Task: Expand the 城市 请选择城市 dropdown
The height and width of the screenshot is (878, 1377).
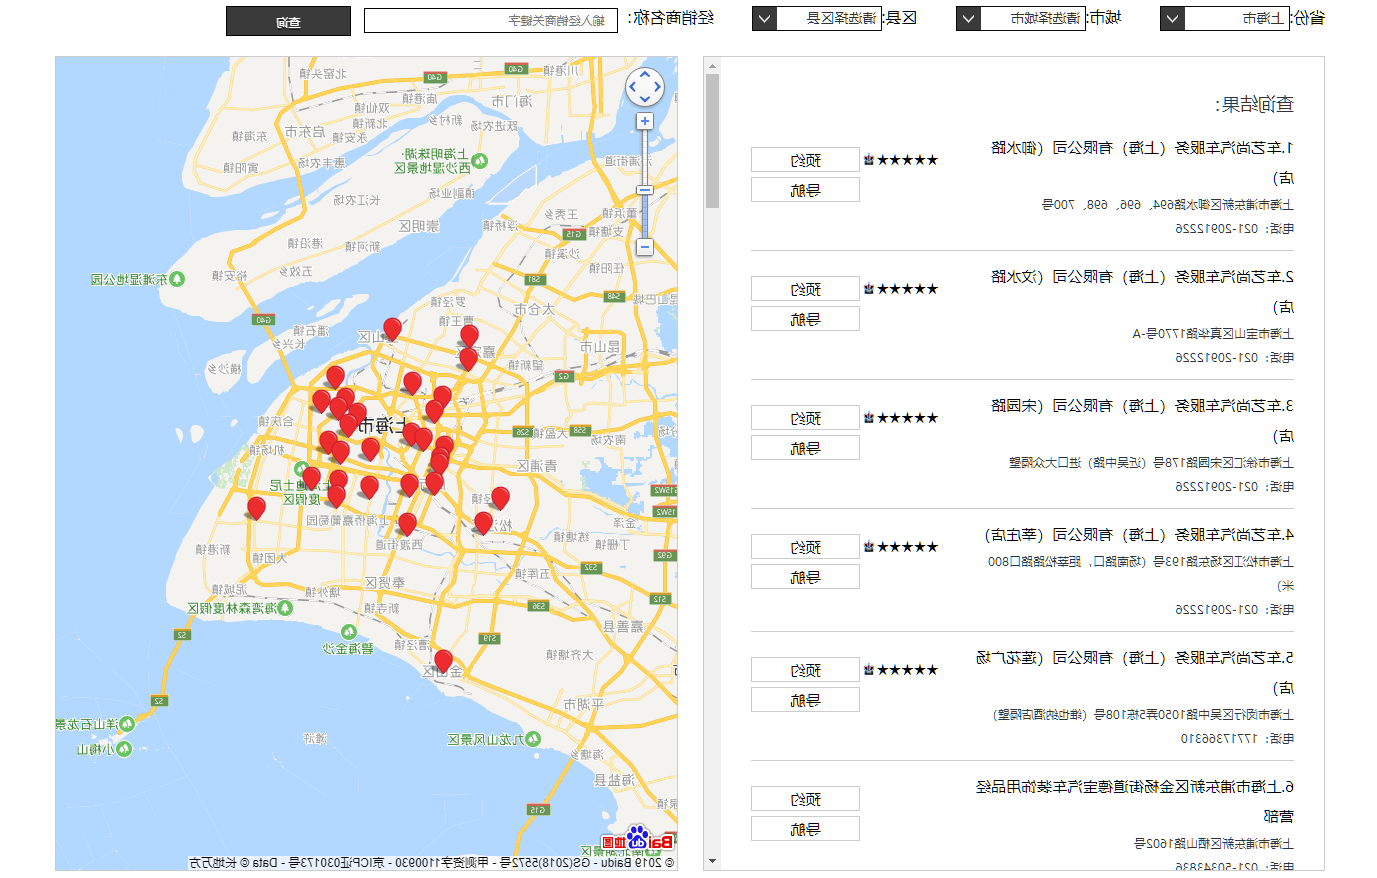Action: point(1021,18)
